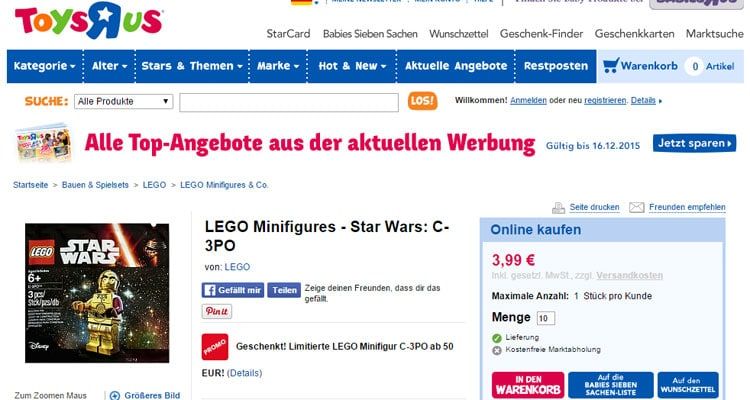Viewport: 750px width, 400px height.
Task: Click the IN DEN WARENKORB button
Action: [528, 385]
